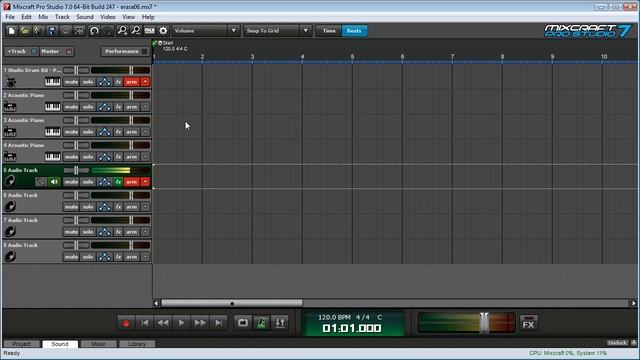Mute the Studio Drum Kit track
The width and height of the screenshot is (640, 360).
71,82
